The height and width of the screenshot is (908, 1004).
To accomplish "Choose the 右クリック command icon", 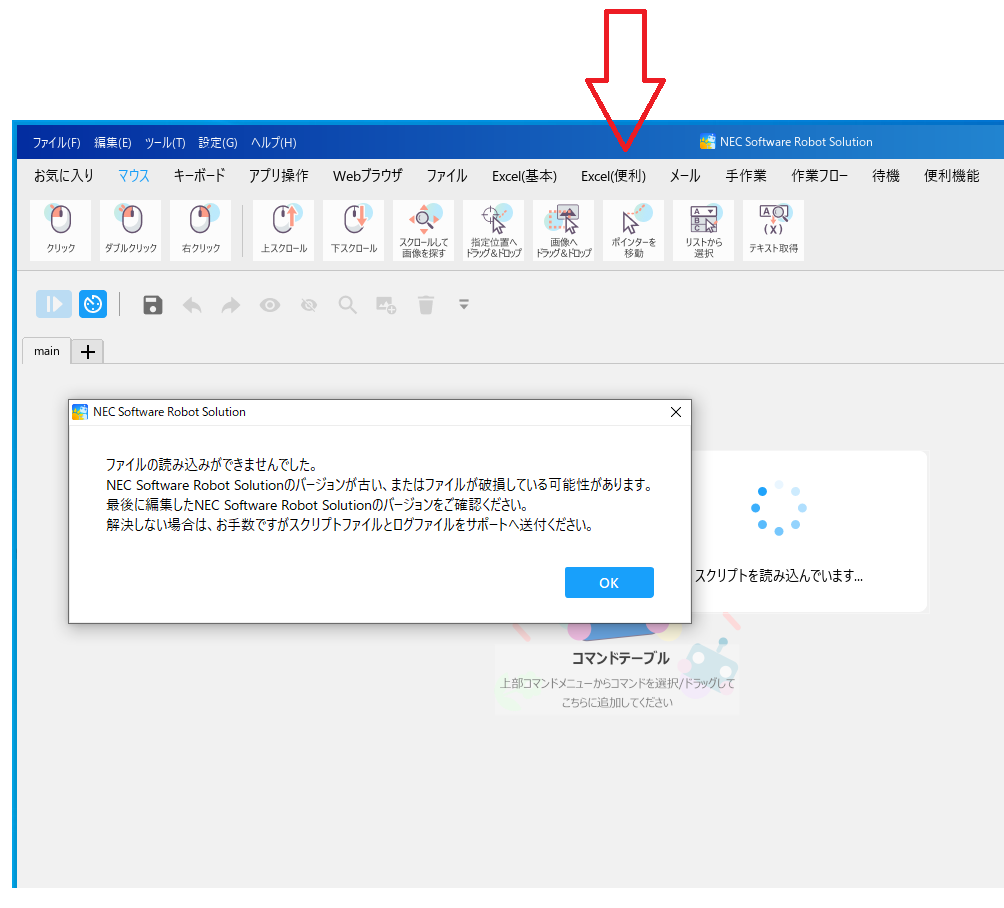I will [x=200, y=230].
